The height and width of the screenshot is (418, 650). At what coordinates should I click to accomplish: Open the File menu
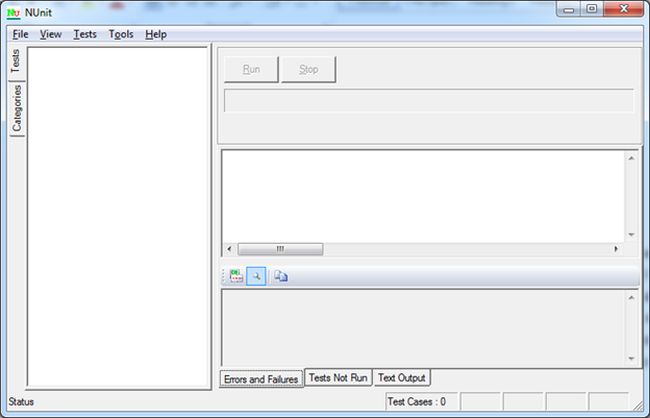click(20, 34)
